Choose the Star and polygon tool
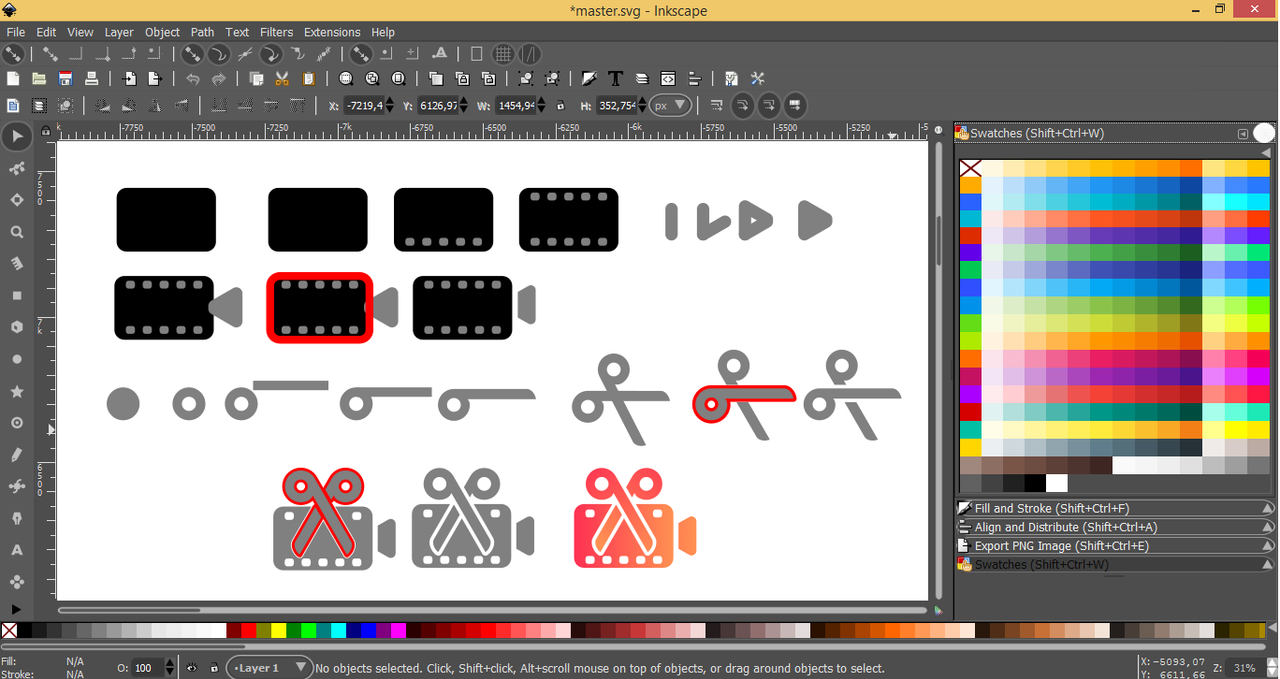The image size is (1280, 679). point(16,391)
